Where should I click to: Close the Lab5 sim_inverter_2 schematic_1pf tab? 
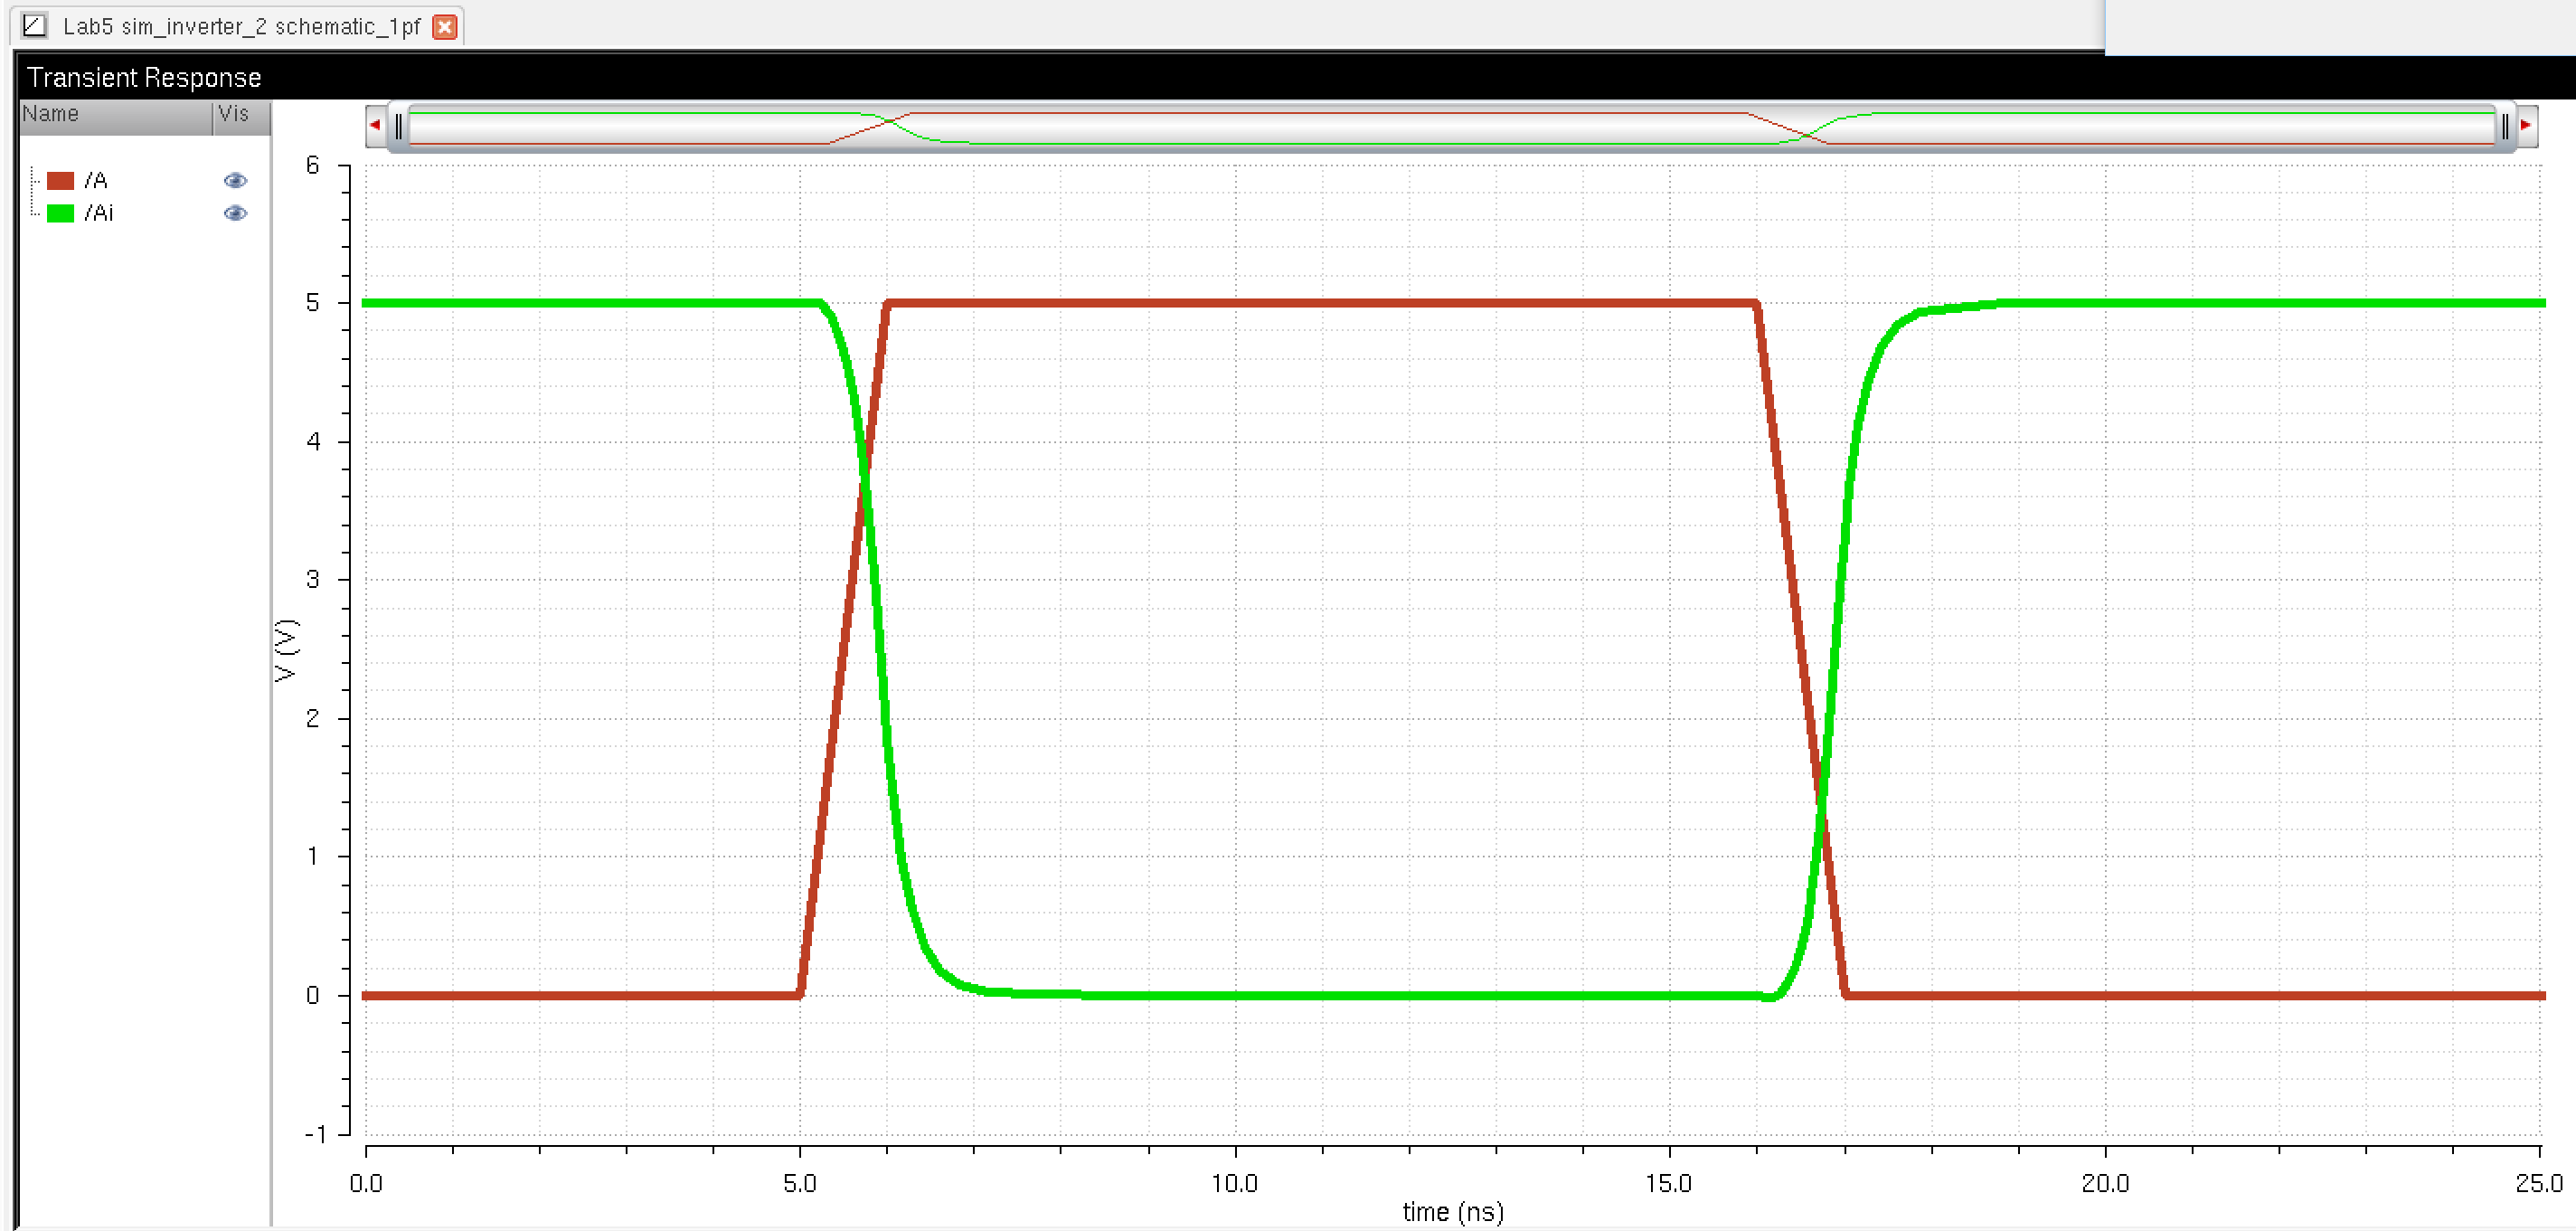[x=445, y=27]
